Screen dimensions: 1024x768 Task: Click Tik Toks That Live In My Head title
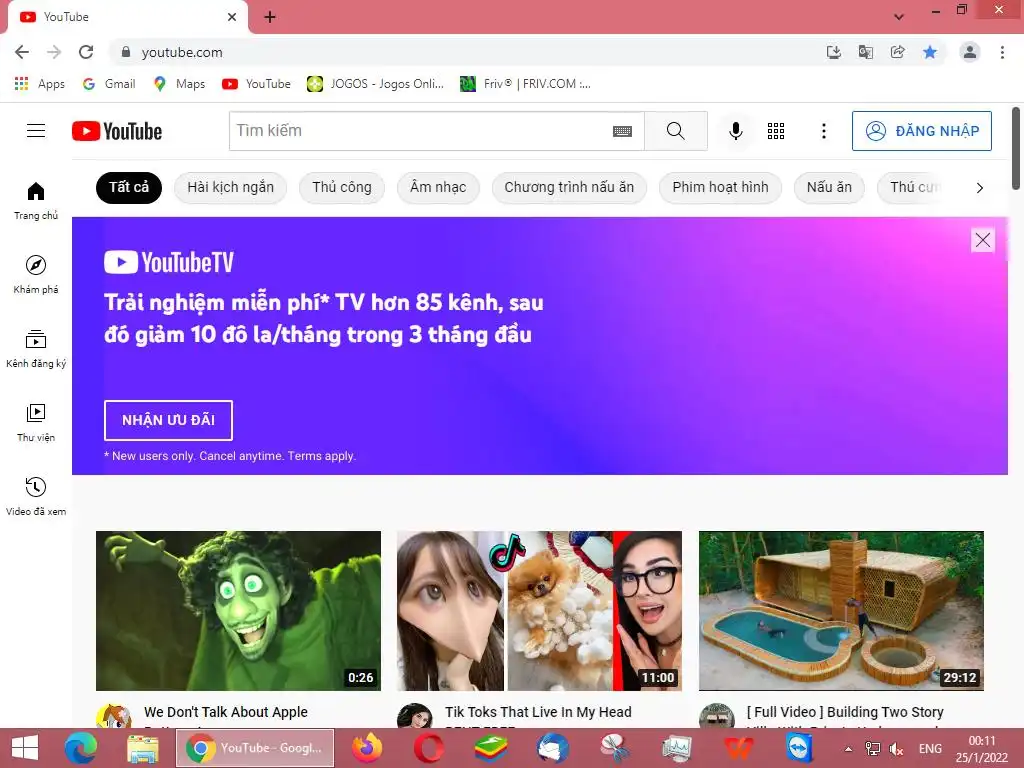(538, 712)
